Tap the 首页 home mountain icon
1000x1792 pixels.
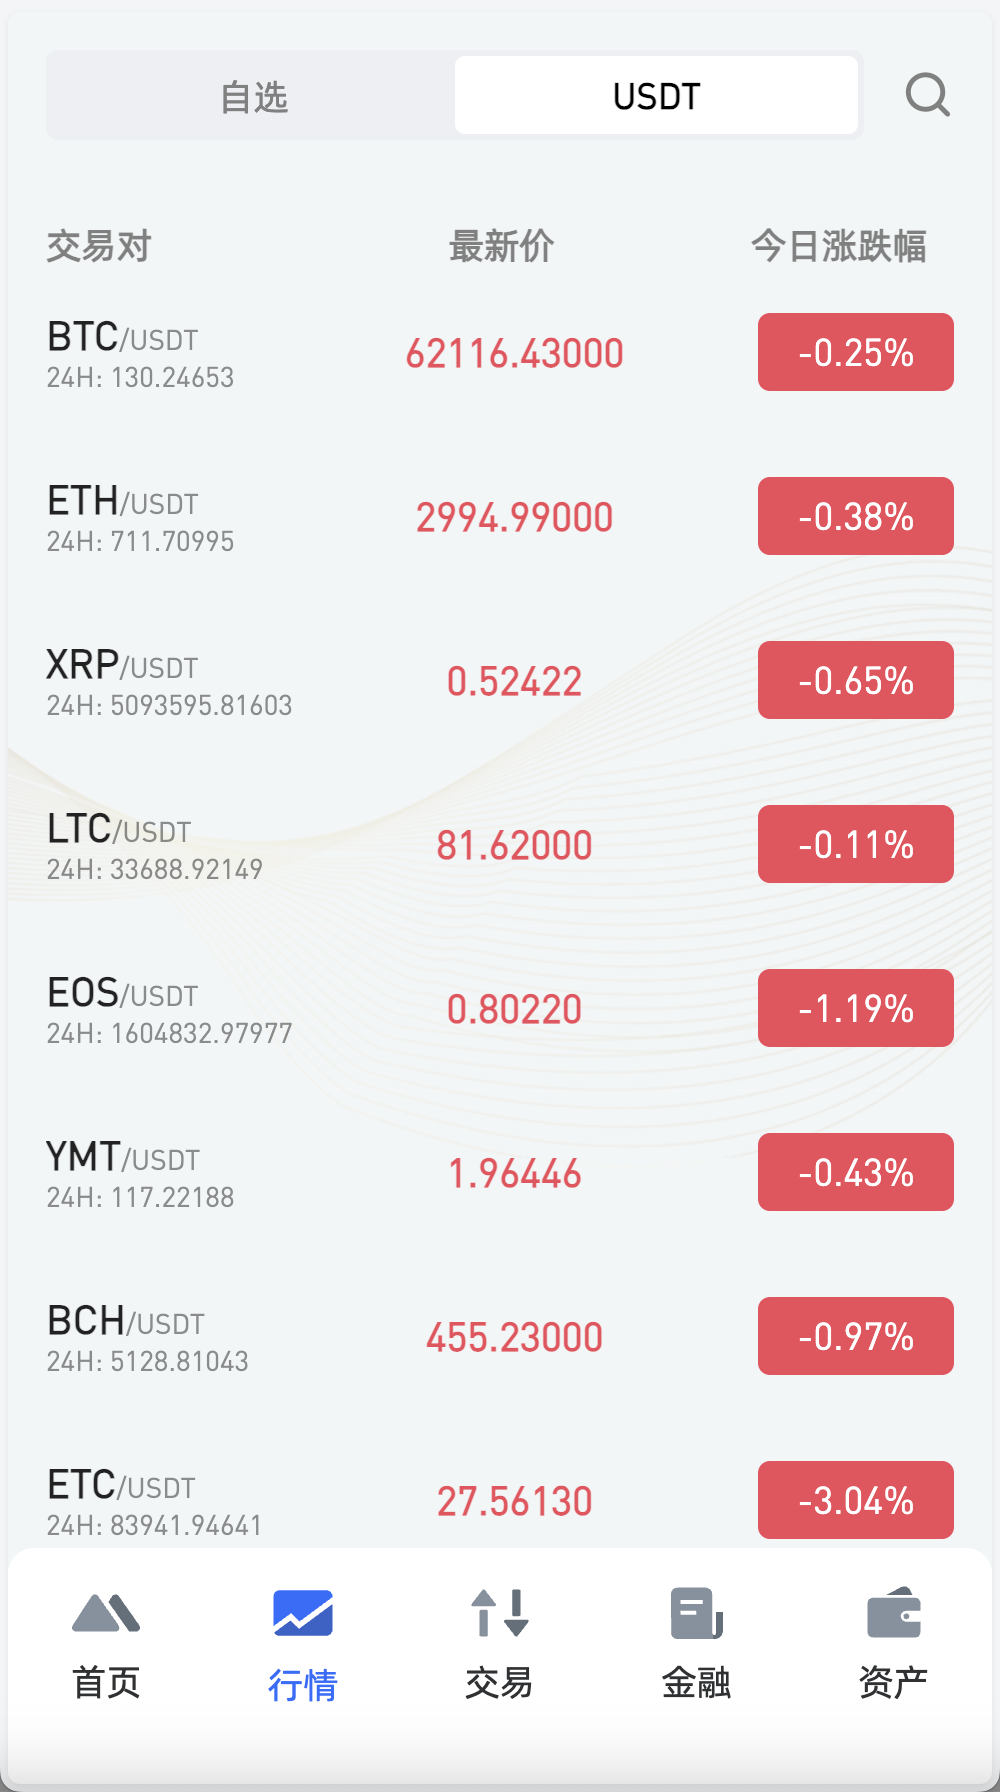tap(106, 1612)
